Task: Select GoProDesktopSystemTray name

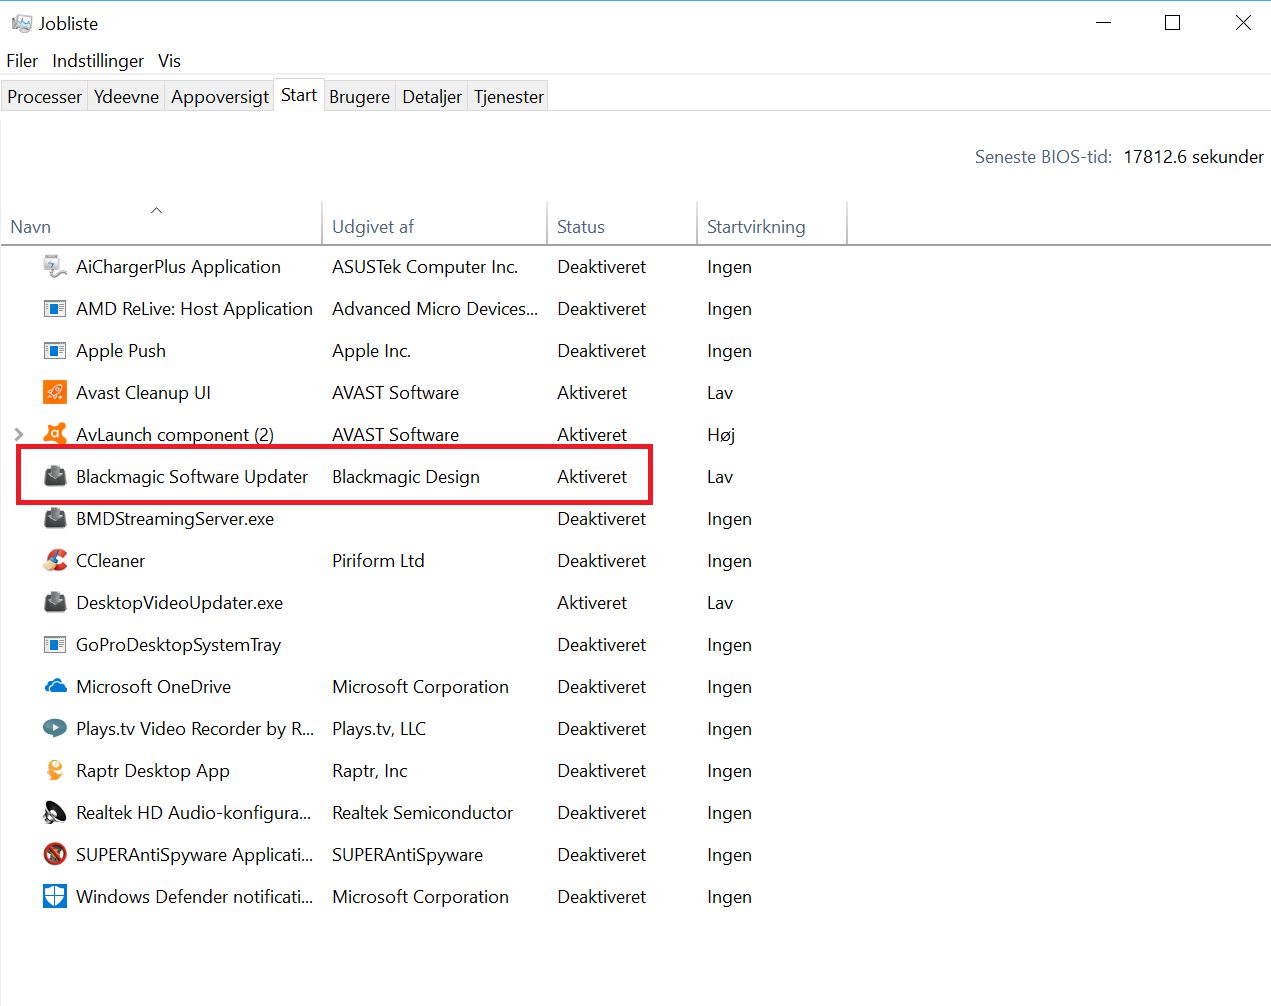Action: coord(178,645)
